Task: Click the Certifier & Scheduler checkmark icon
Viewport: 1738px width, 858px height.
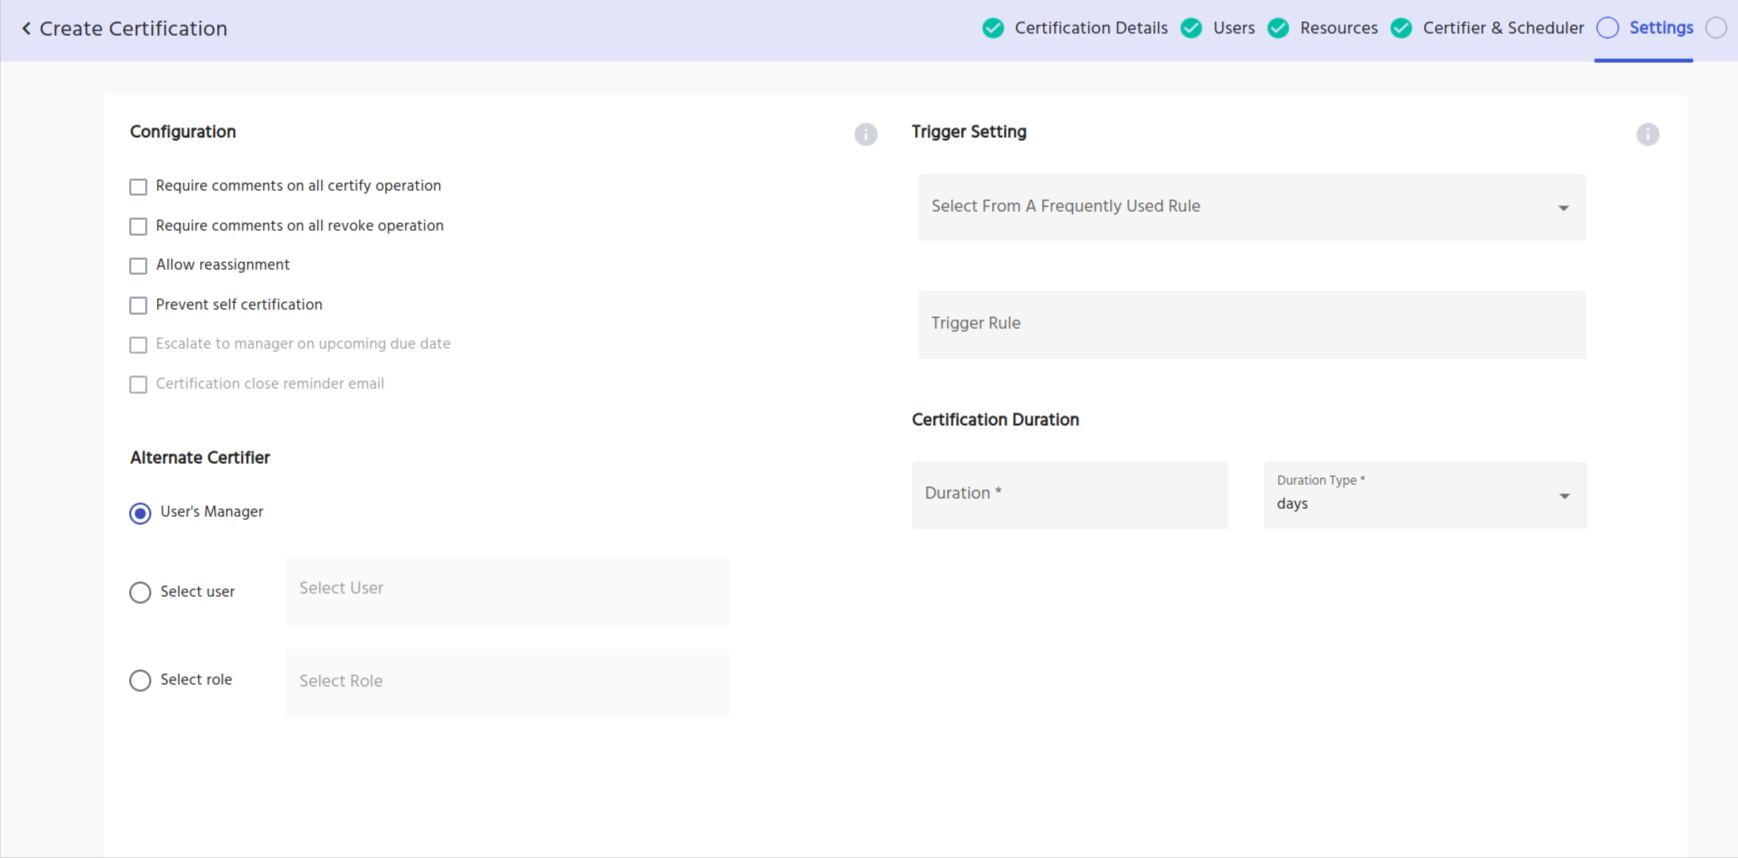Action: (x=1401, y=28)
